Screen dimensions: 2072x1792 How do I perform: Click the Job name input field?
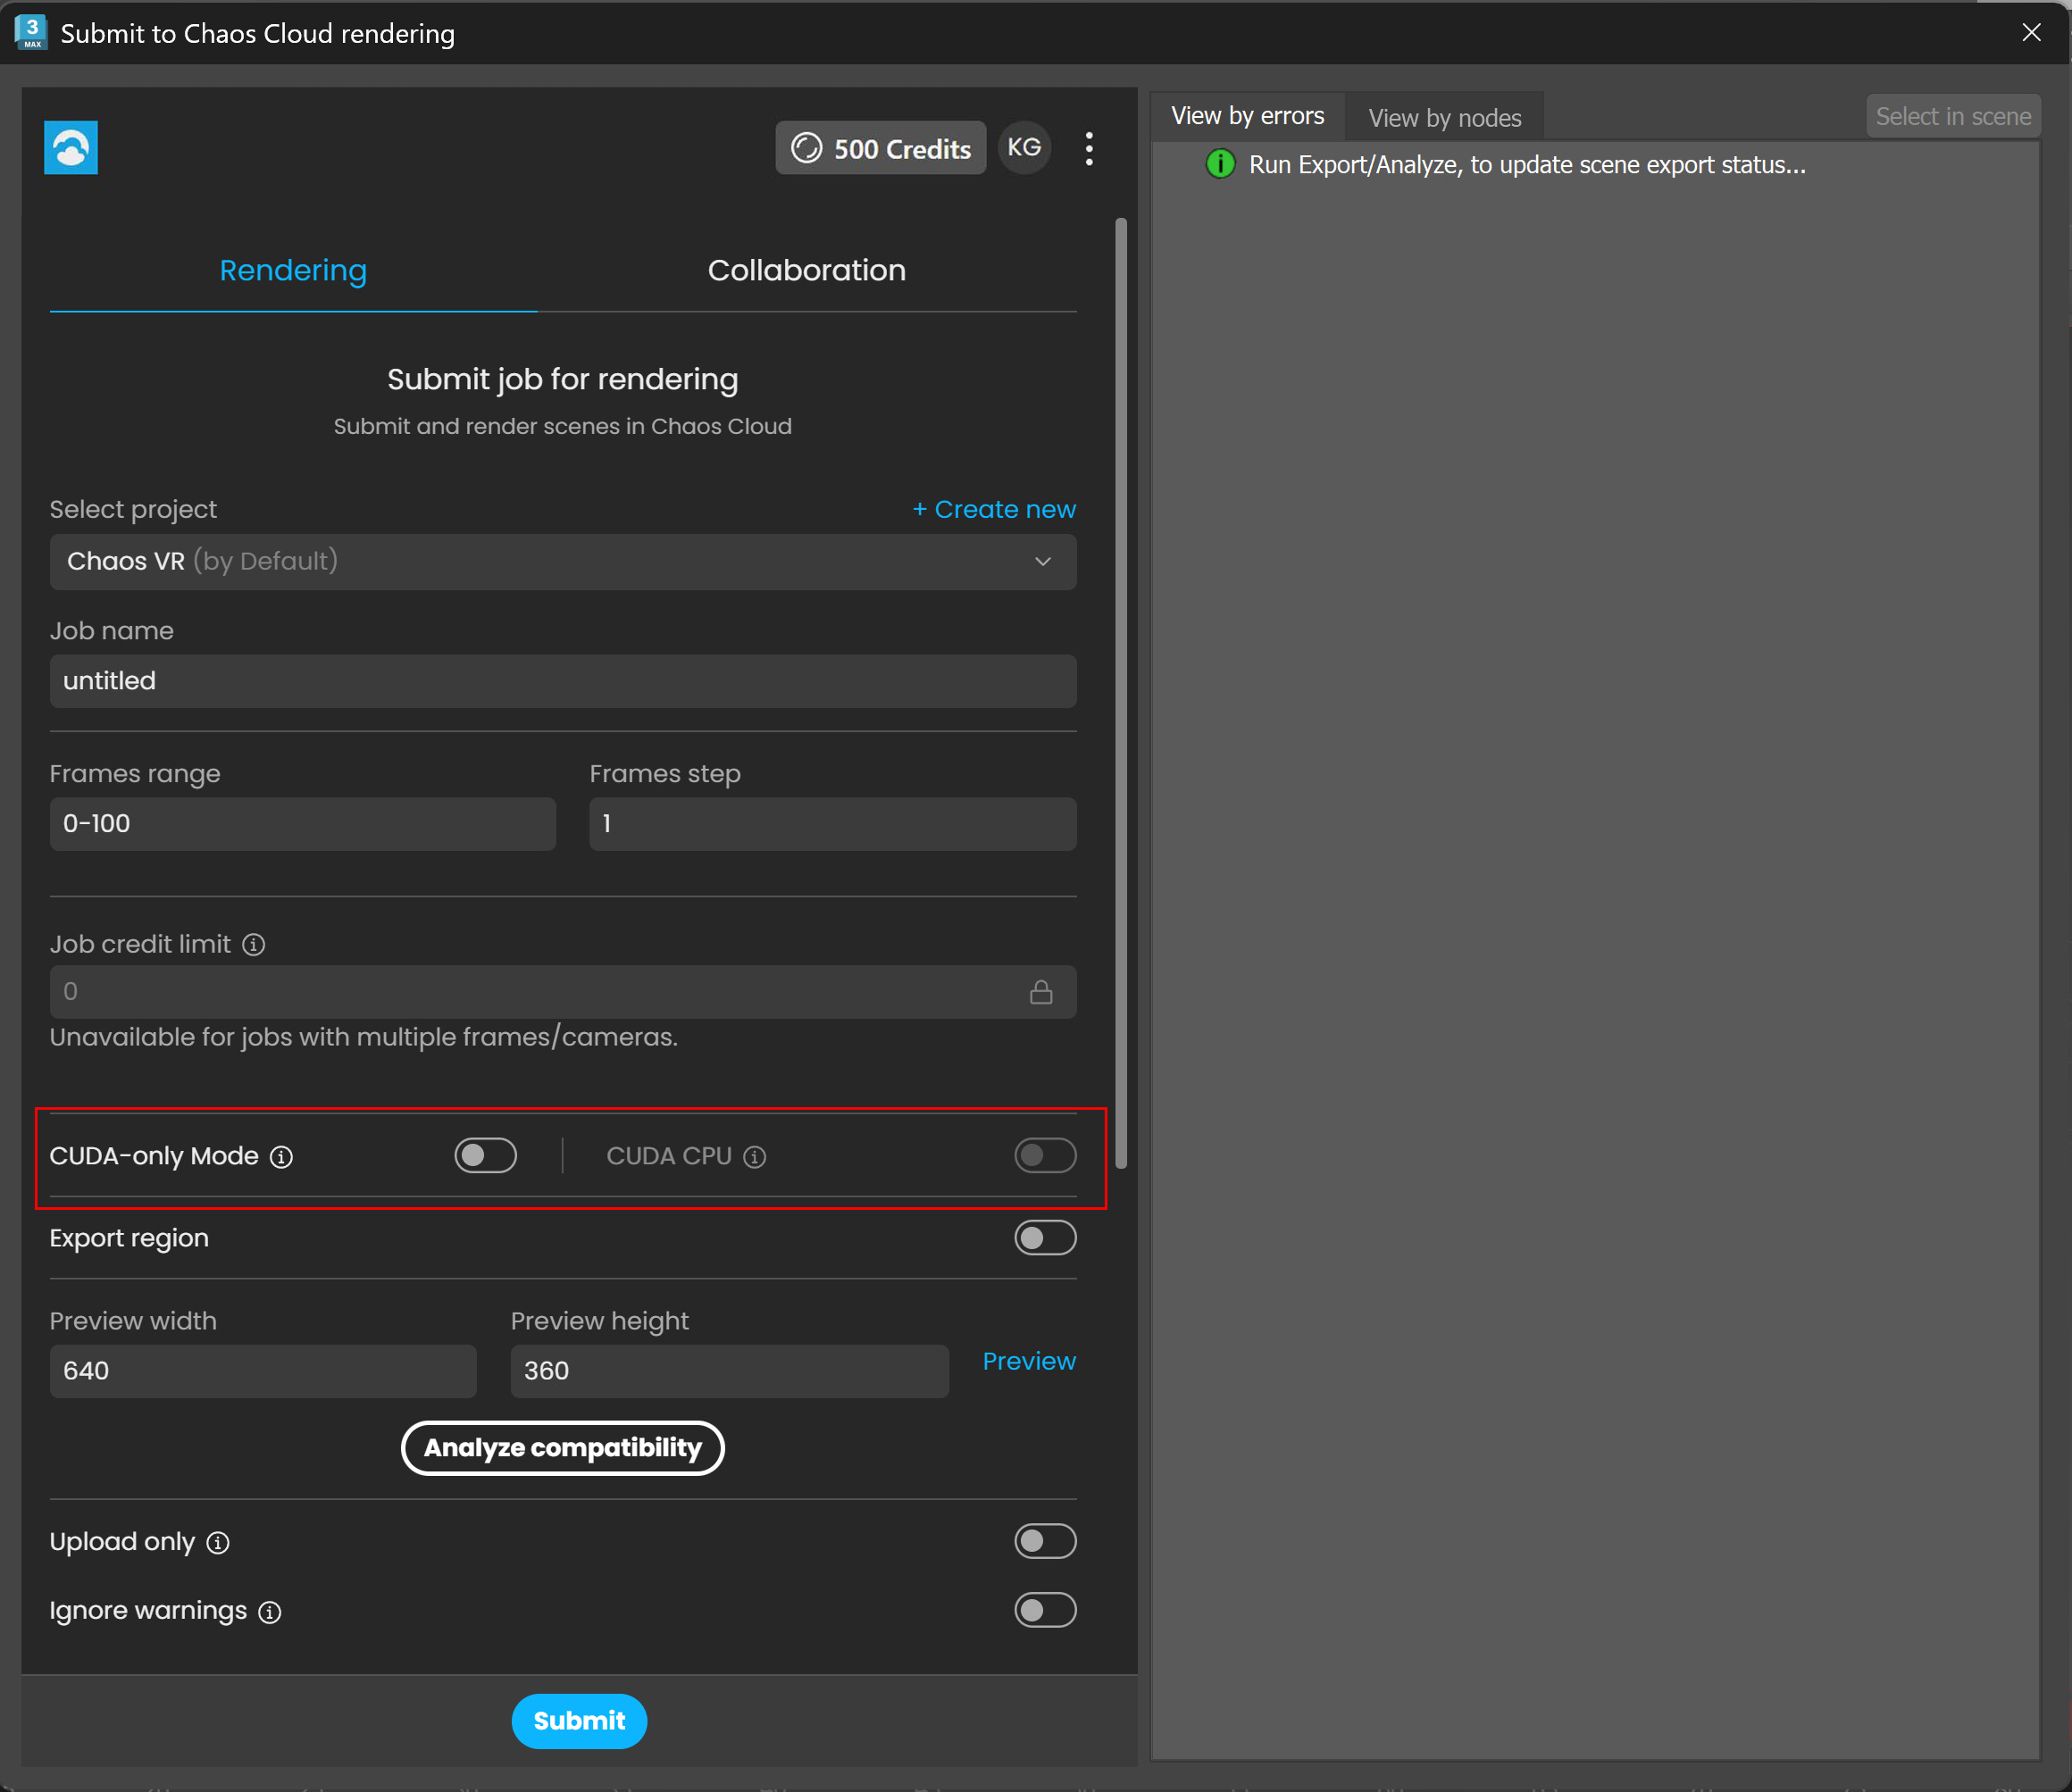point(563,681)
